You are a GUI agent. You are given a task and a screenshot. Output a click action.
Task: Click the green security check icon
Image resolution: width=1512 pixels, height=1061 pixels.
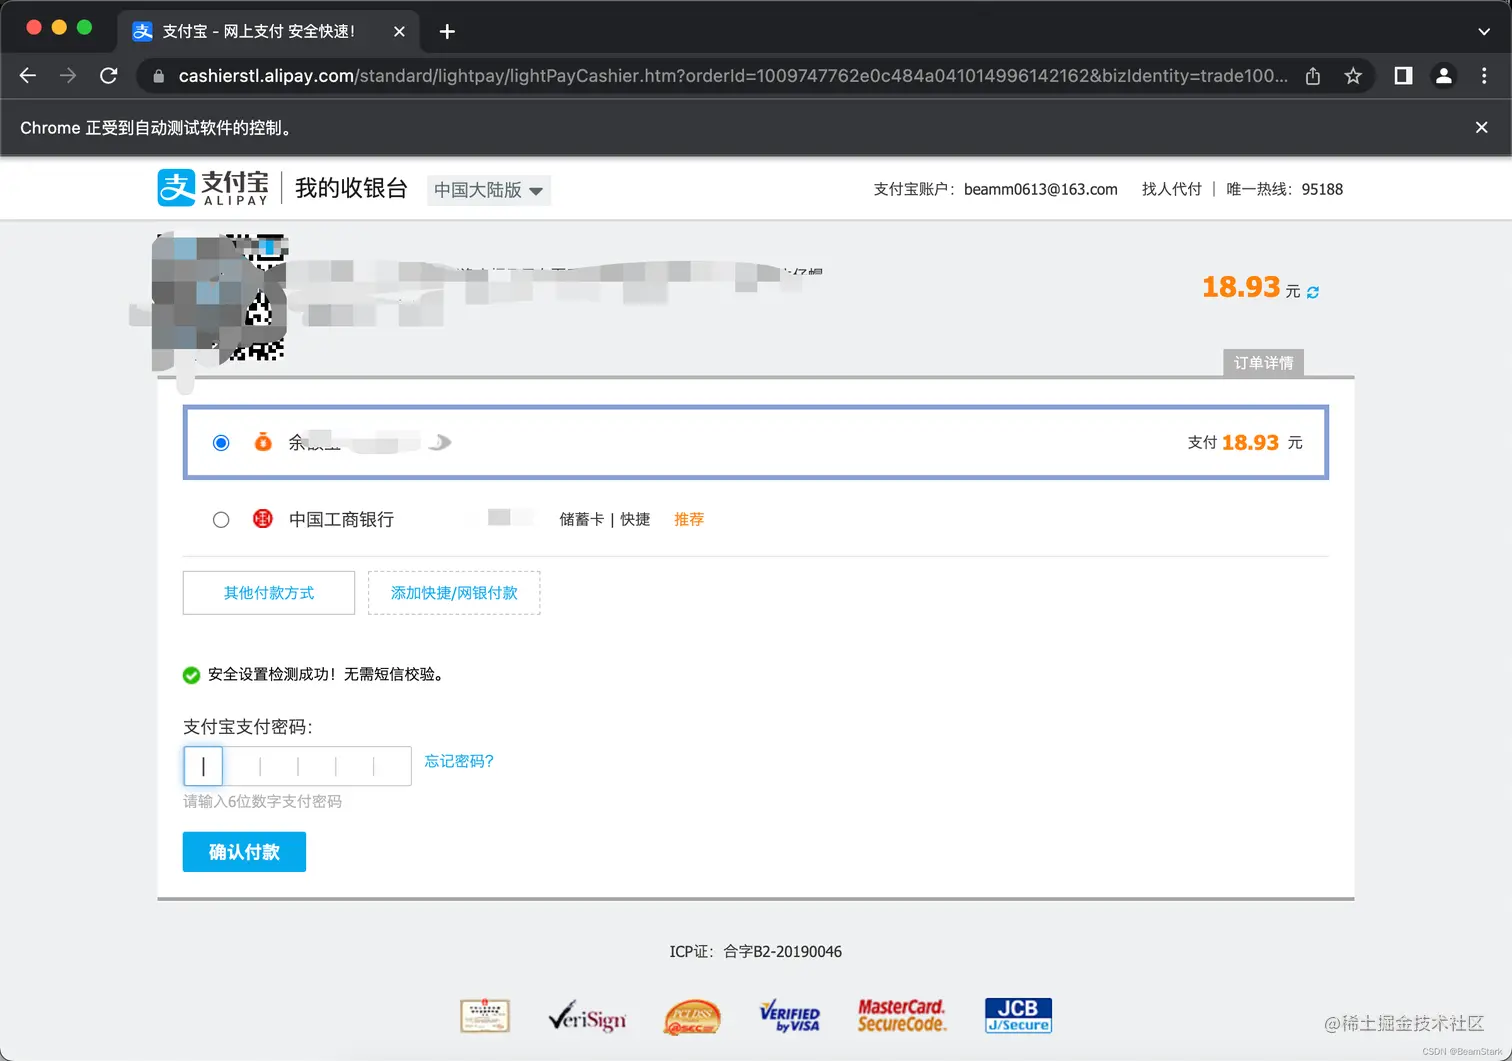pos(191,675)
